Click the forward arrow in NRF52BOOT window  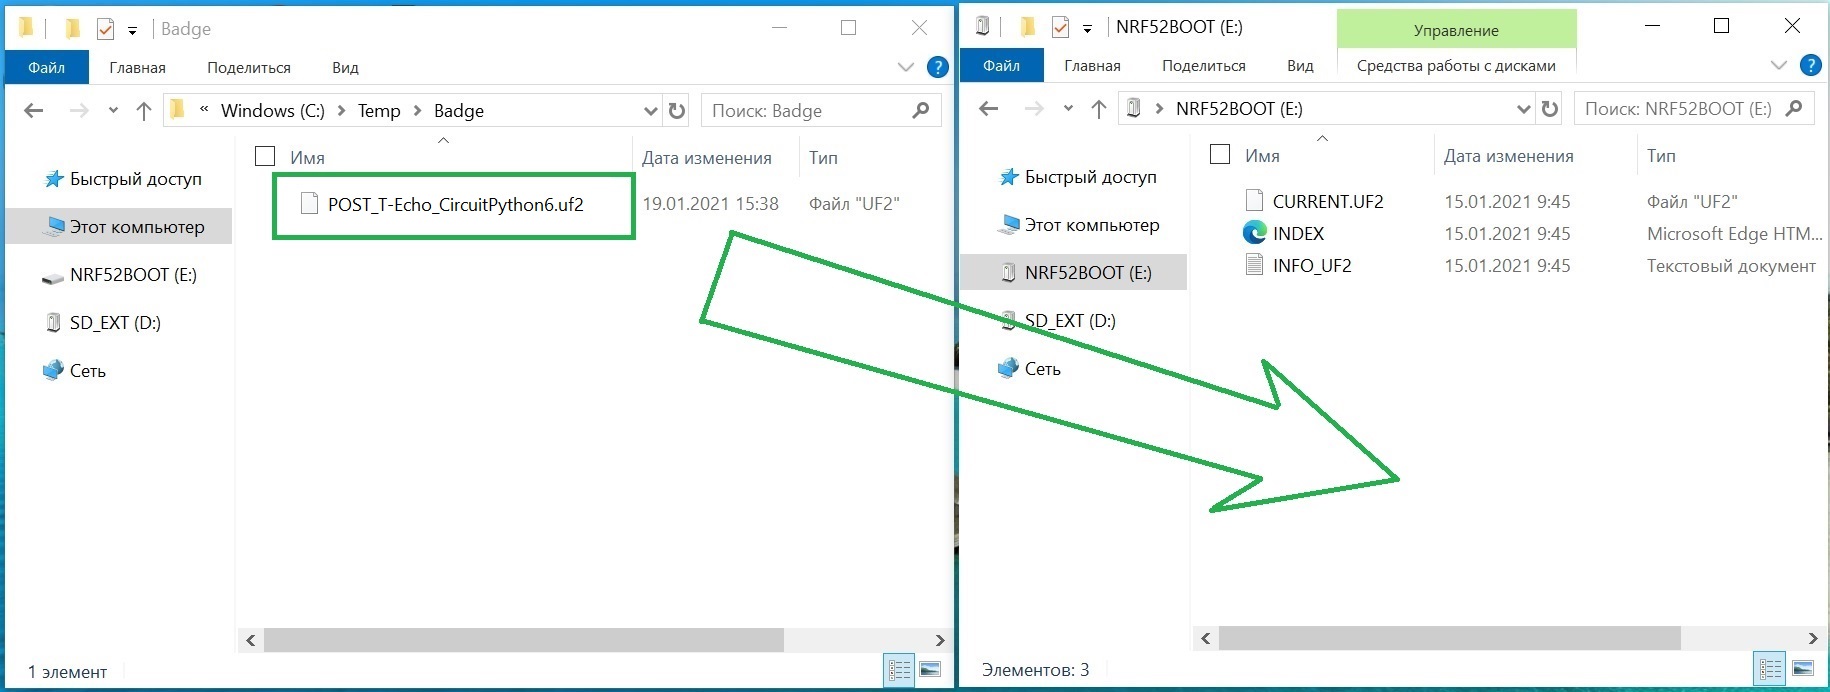pyautogui.click(x=1034, y=109)
